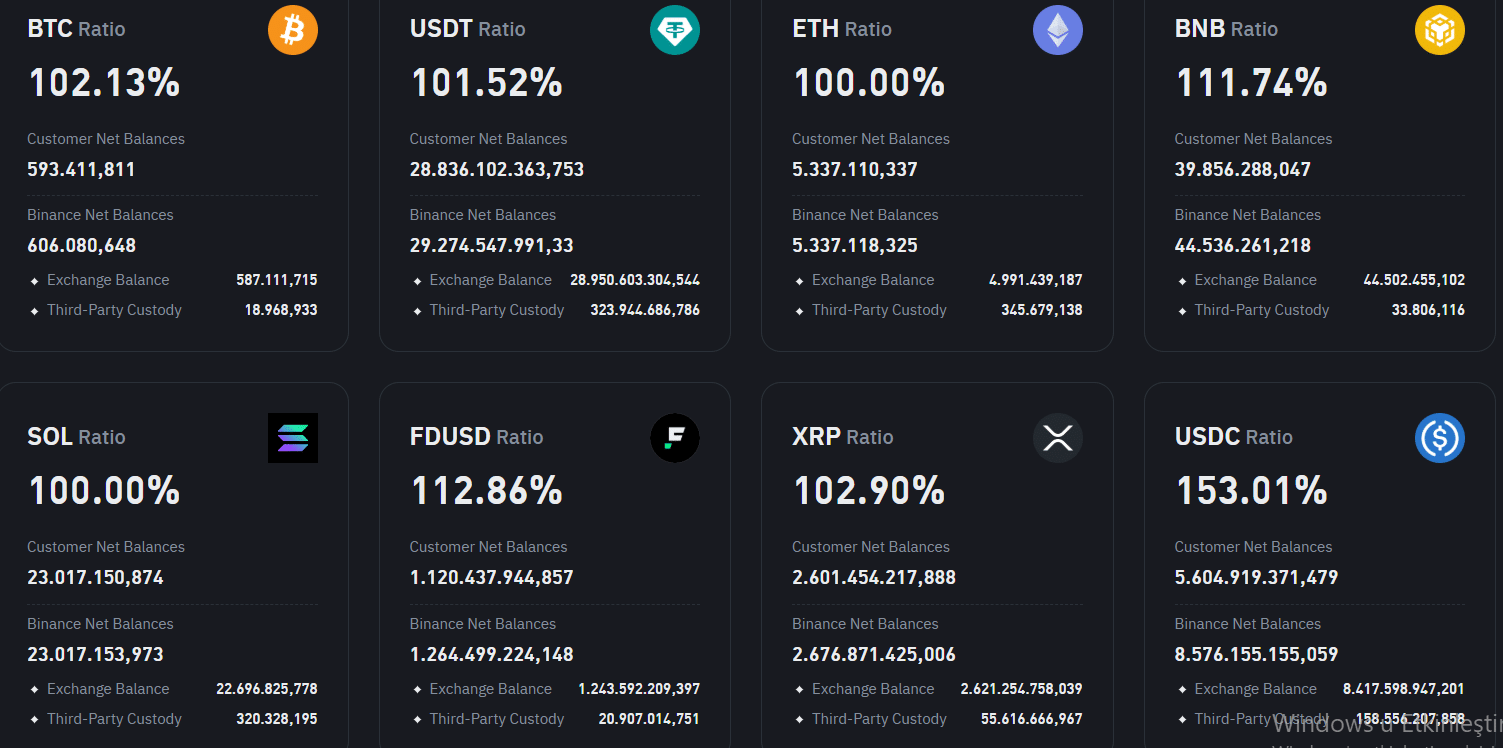Image resolution: width=1503 pixels, height=748 pixels.
Task: Click the green Tether USDT icon
Action: [675, 30]
